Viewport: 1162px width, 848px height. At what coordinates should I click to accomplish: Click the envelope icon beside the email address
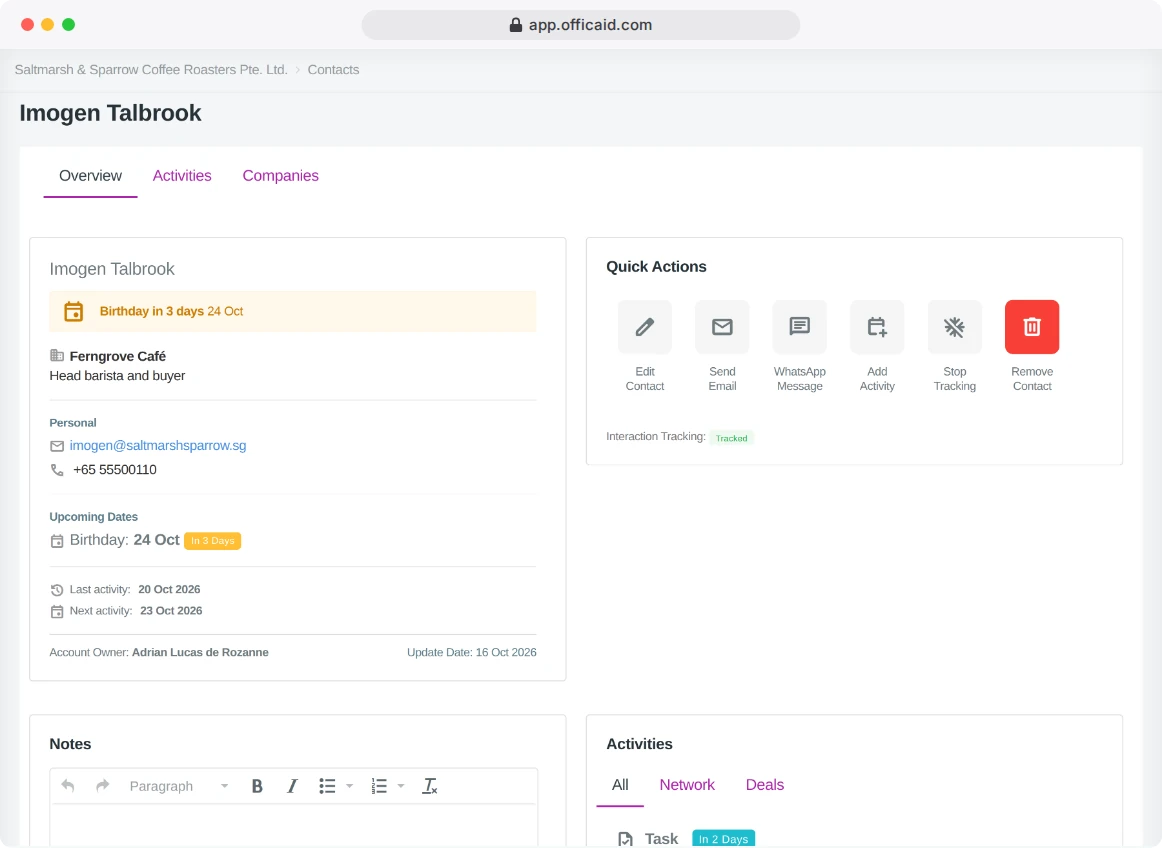(x=57, y=446)
